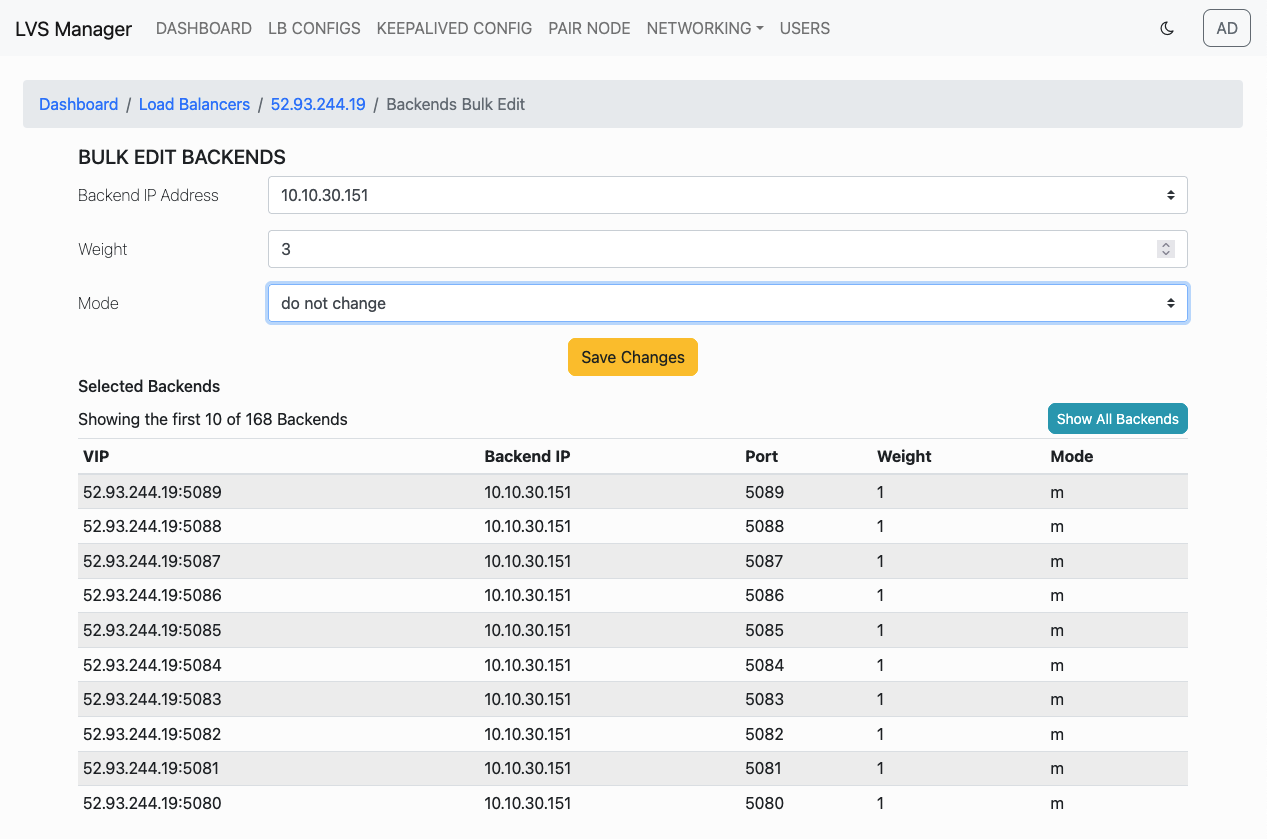Open the Users page
Screen dimensions: 1267x839
pyautogui.click(x=805, y=28)
